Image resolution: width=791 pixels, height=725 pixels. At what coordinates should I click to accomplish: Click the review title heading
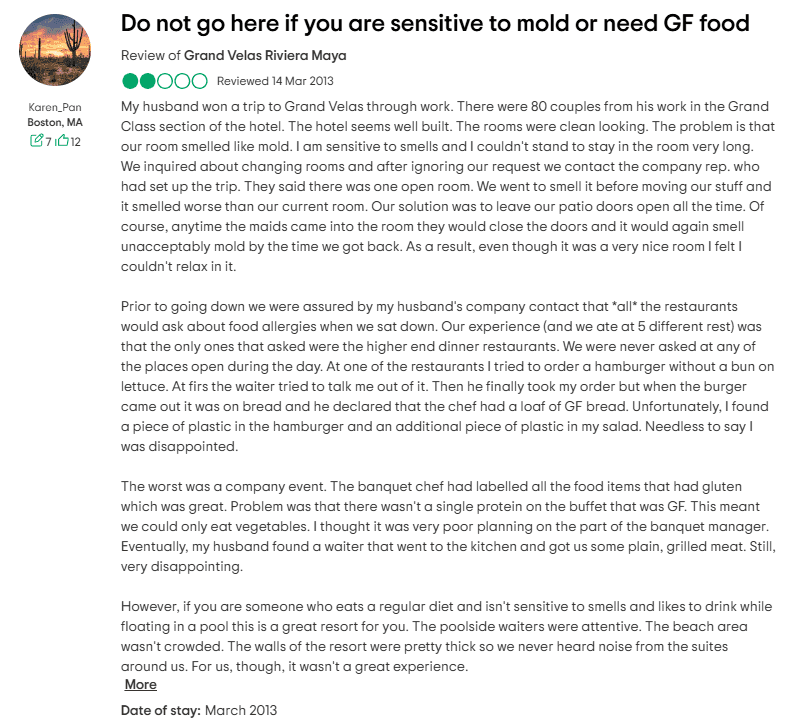click(x=435, y=22)
